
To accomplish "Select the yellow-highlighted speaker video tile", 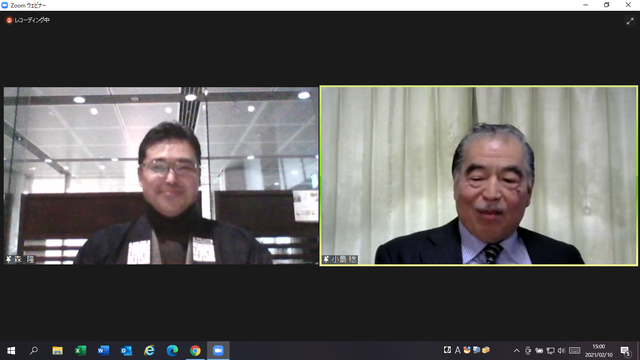I will pyautogui.click(x=479, y=176).
